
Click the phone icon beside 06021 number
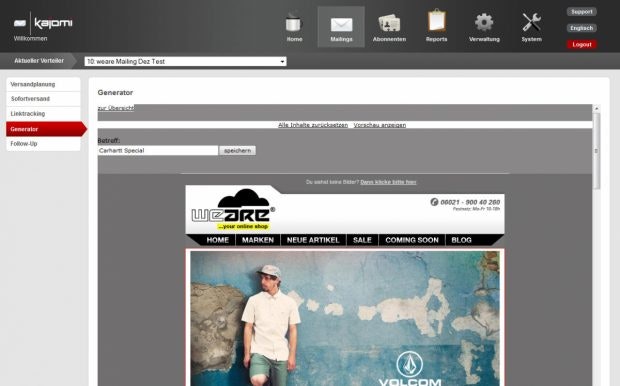434,202
